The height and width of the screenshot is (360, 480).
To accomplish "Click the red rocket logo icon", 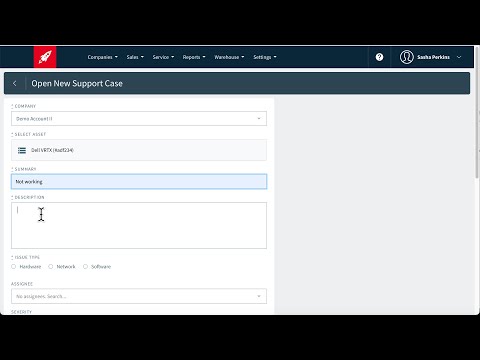I will coord(45,57).
